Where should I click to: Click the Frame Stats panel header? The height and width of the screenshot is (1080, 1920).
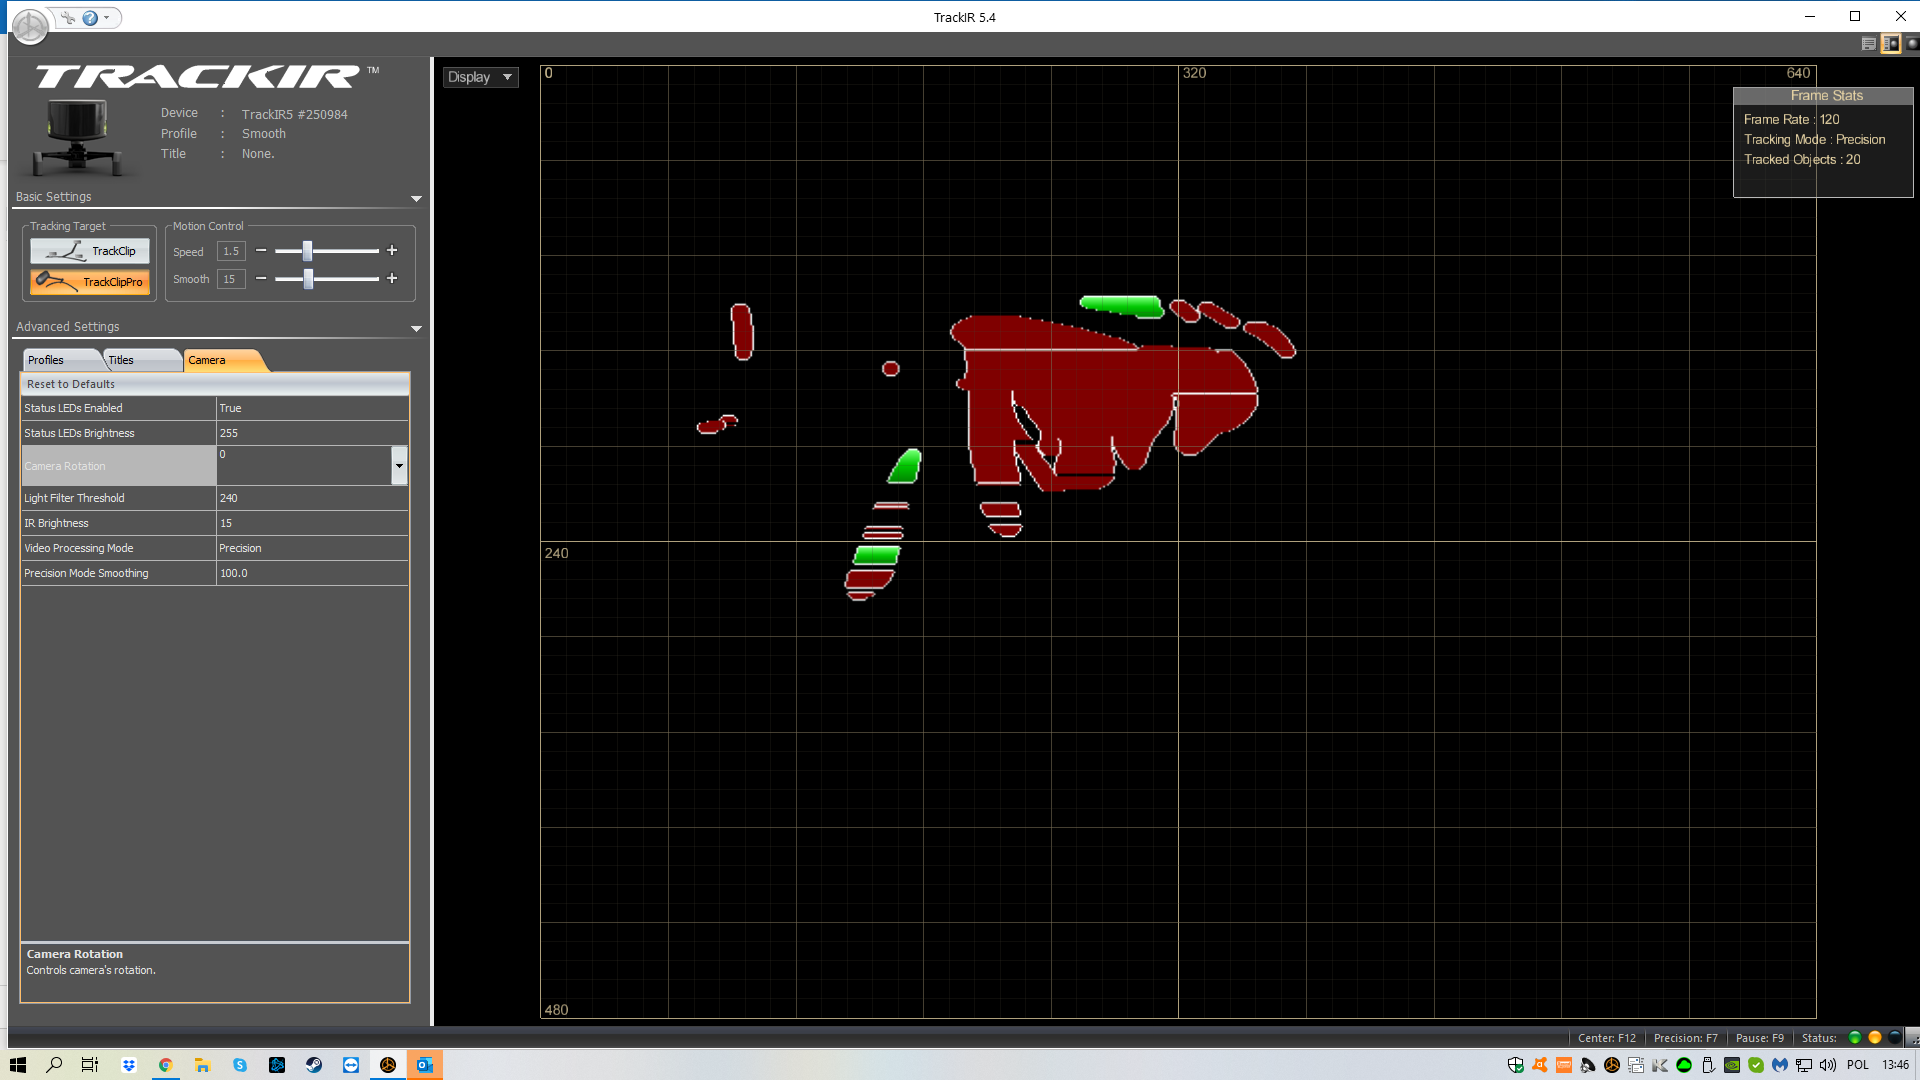(x=1823, y=96)
